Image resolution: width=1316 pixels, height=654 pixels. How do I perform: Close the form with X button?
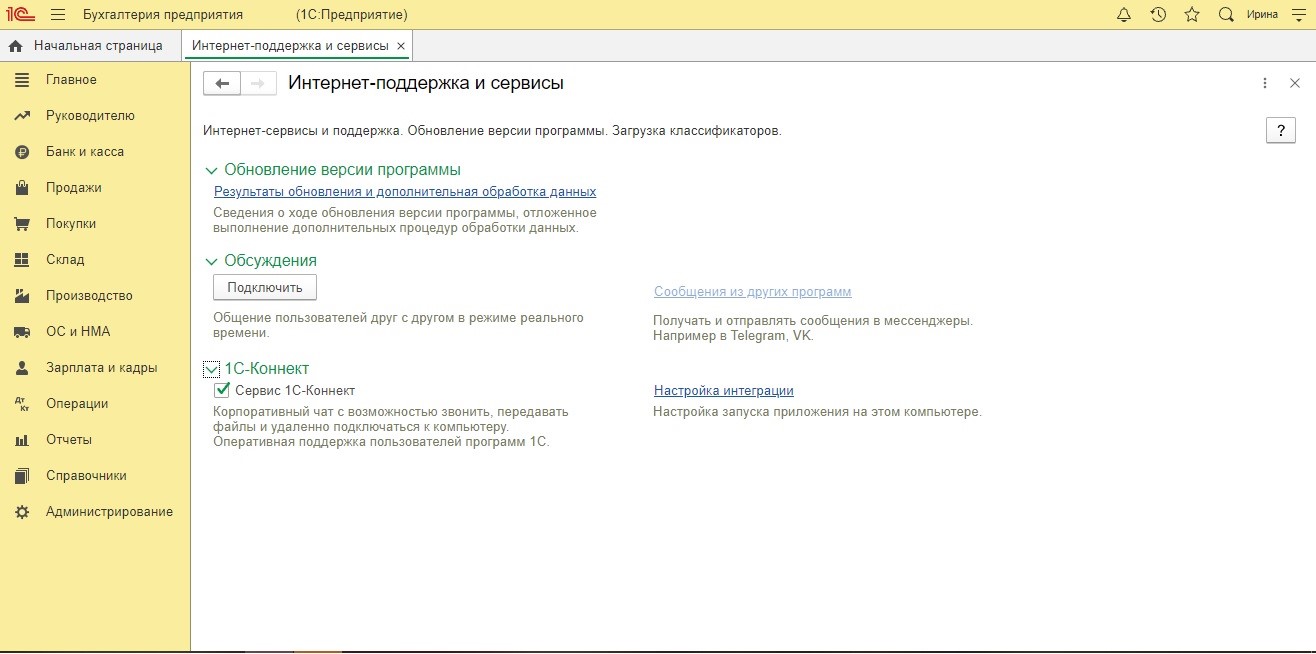1294,83
